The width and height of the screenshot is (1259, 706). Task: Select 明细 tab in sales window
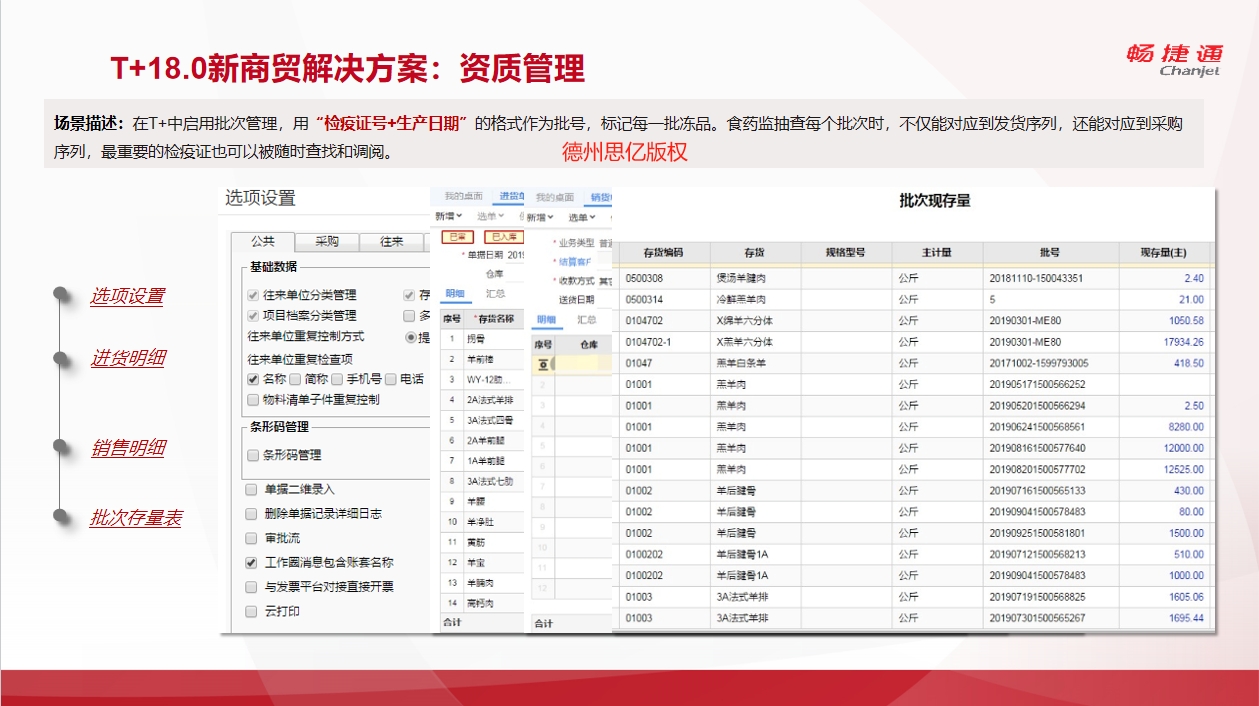[x=546, y=320]
